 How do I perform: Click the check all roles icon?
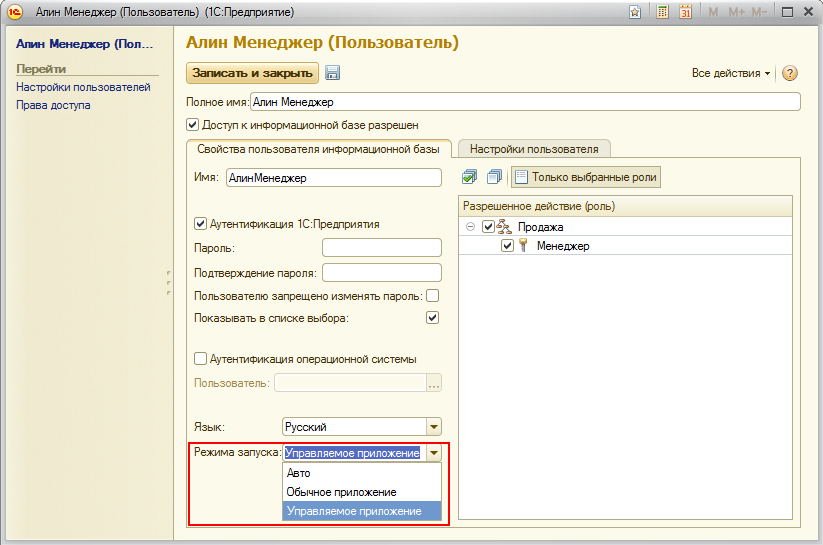[x=470, y=177]
